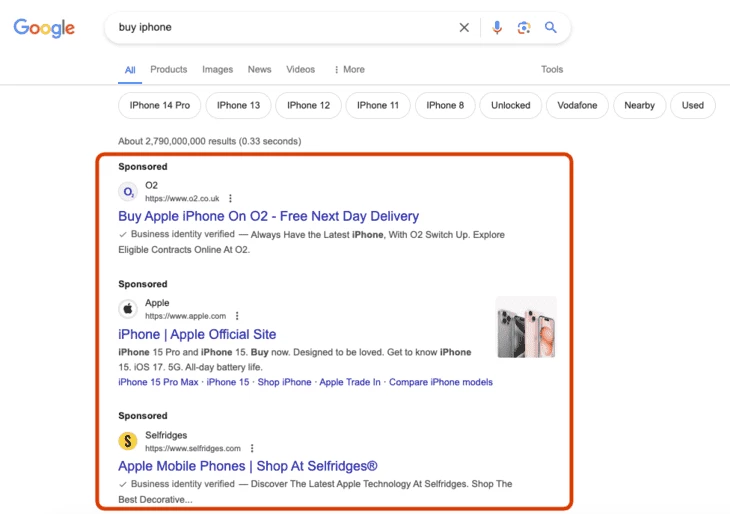Click the https://www.o2.co.uk URL text
The image size is (730, 514).
point(182,199)
